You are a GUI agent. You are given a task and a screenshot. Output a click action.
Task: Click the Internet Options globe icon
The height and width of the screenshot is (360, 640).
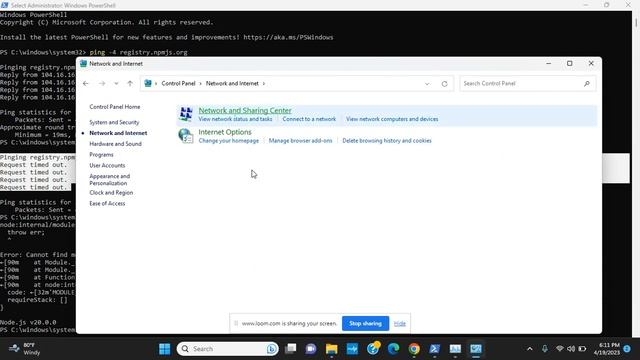pos(186,136)
